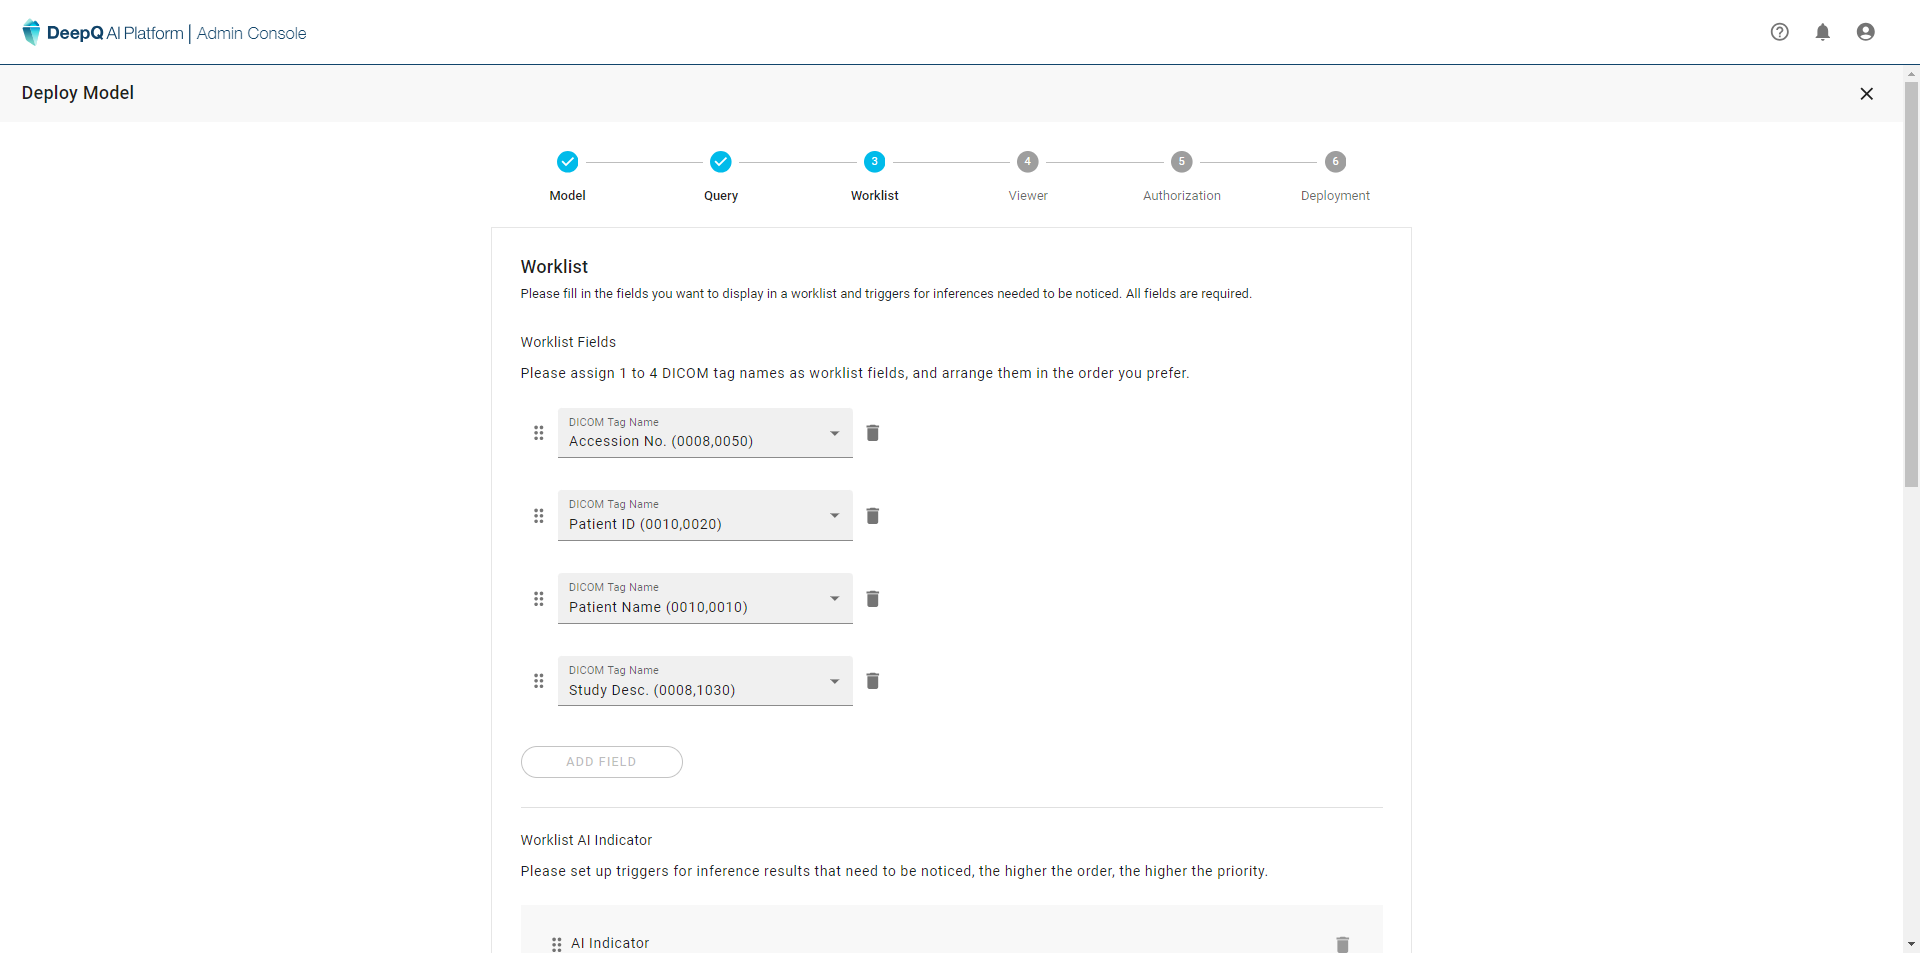Click the AI Indicator trash icon

click(1342, 943)
